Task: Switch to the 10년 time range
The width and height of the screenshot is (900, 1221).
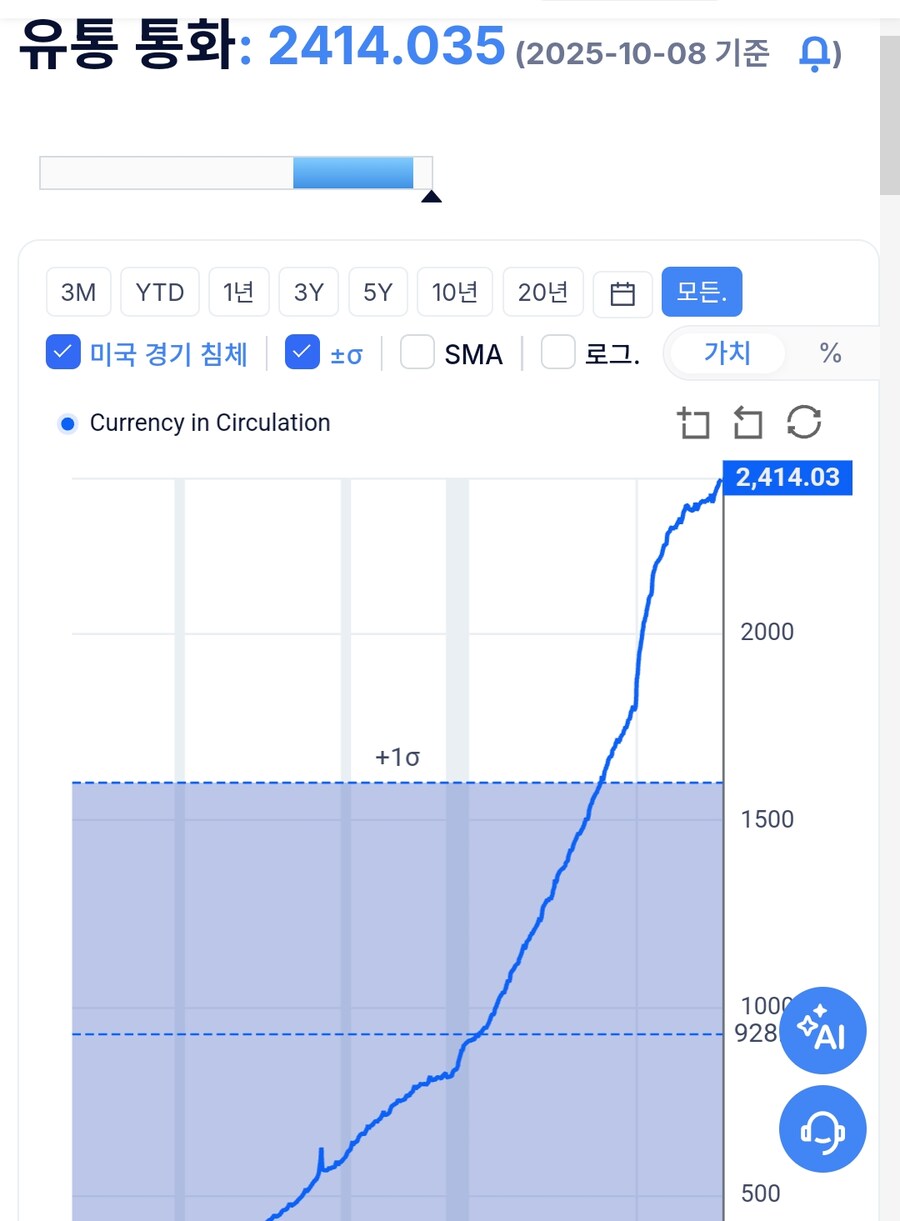Action: [455, 293]
